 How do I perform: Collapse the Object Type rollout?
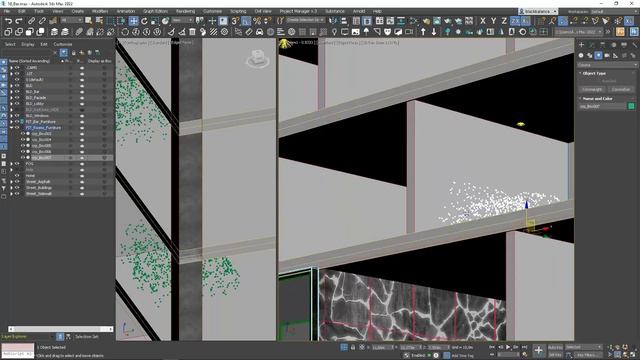(x=594, y=73)
